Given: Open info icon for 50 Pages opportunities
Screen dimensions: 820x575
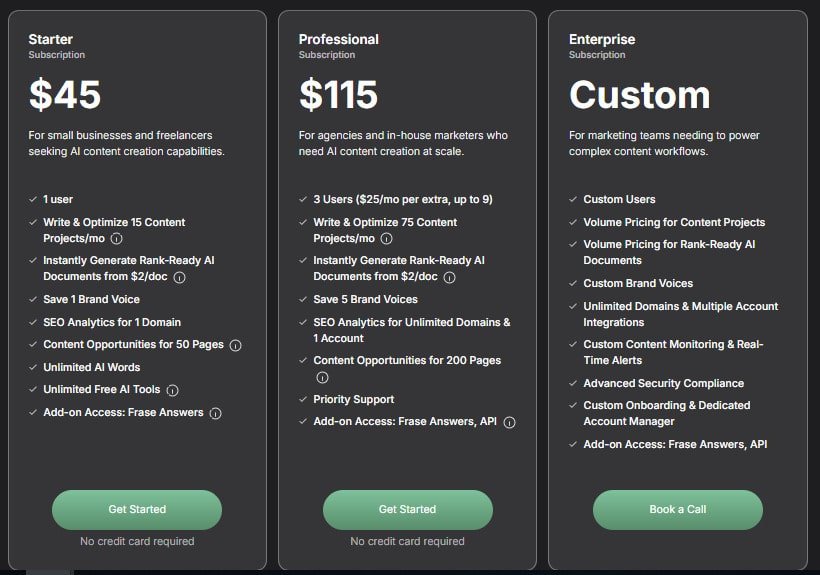Looking at the screenshot, I should click(x=236, y=346).
